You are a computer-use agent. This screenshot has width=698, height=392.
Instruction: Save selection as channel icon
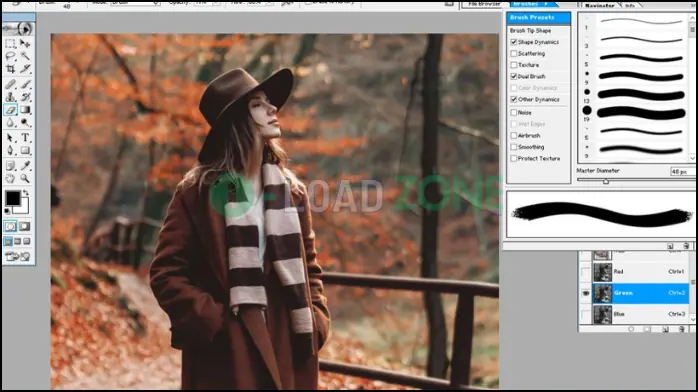pos(647,329)
